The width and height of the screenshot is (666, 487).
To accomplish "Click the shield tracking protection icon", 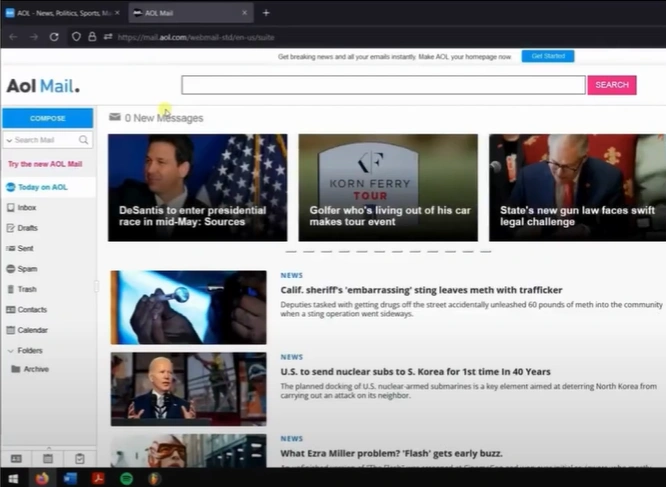I will (x=76, y=37).
